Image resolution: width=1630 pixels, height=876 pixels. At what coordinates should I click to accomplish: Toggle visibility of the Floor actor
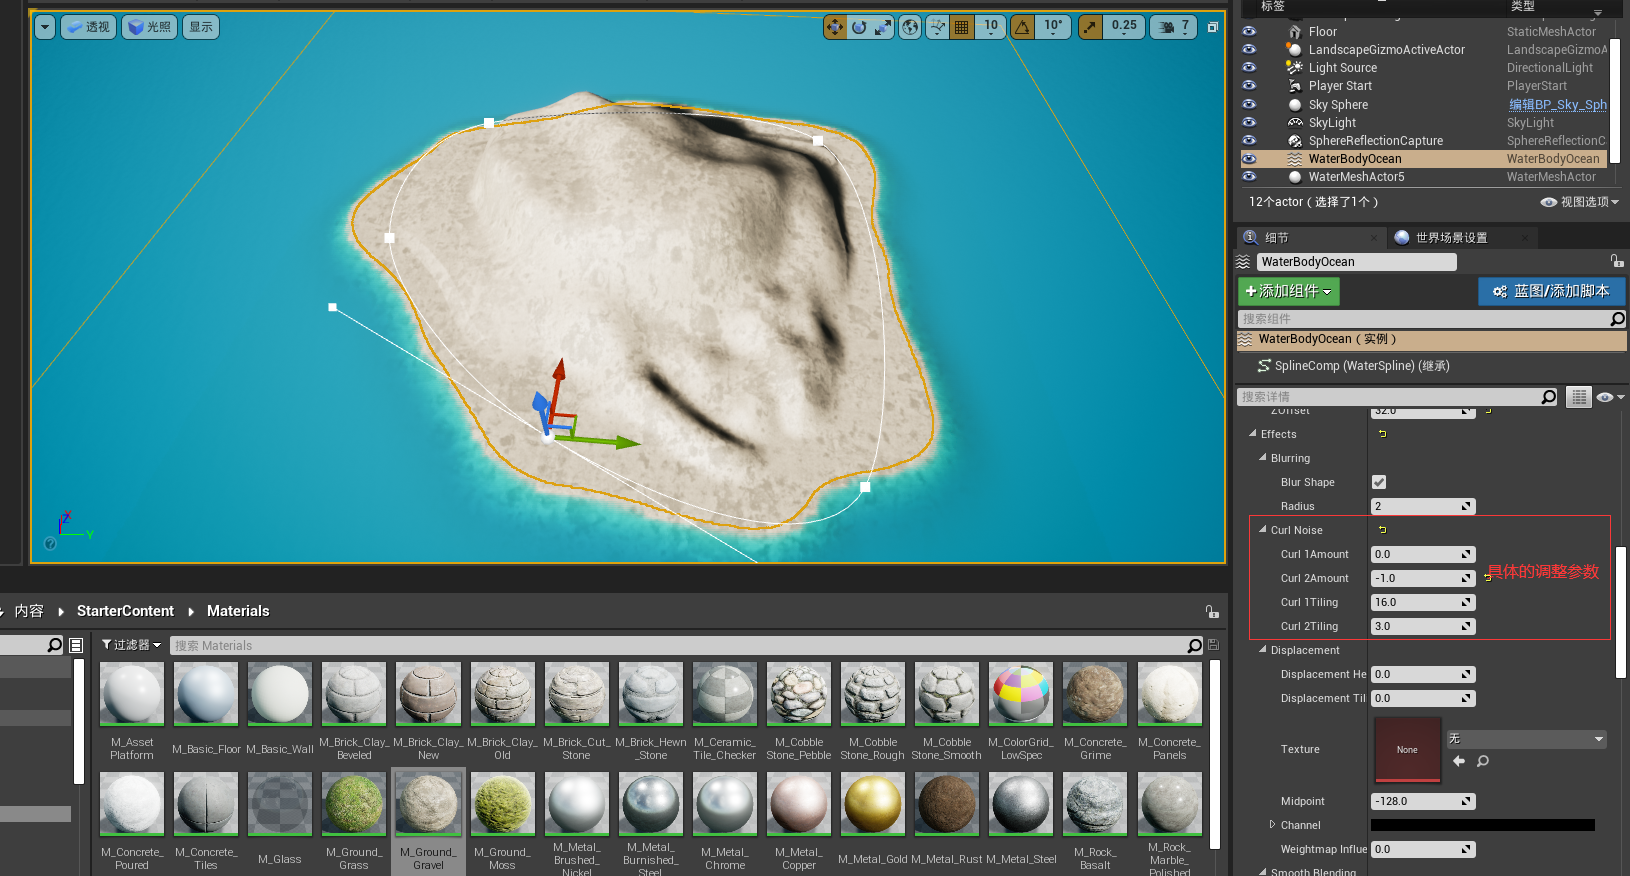pyautogui.click(x=1249, y=32)
